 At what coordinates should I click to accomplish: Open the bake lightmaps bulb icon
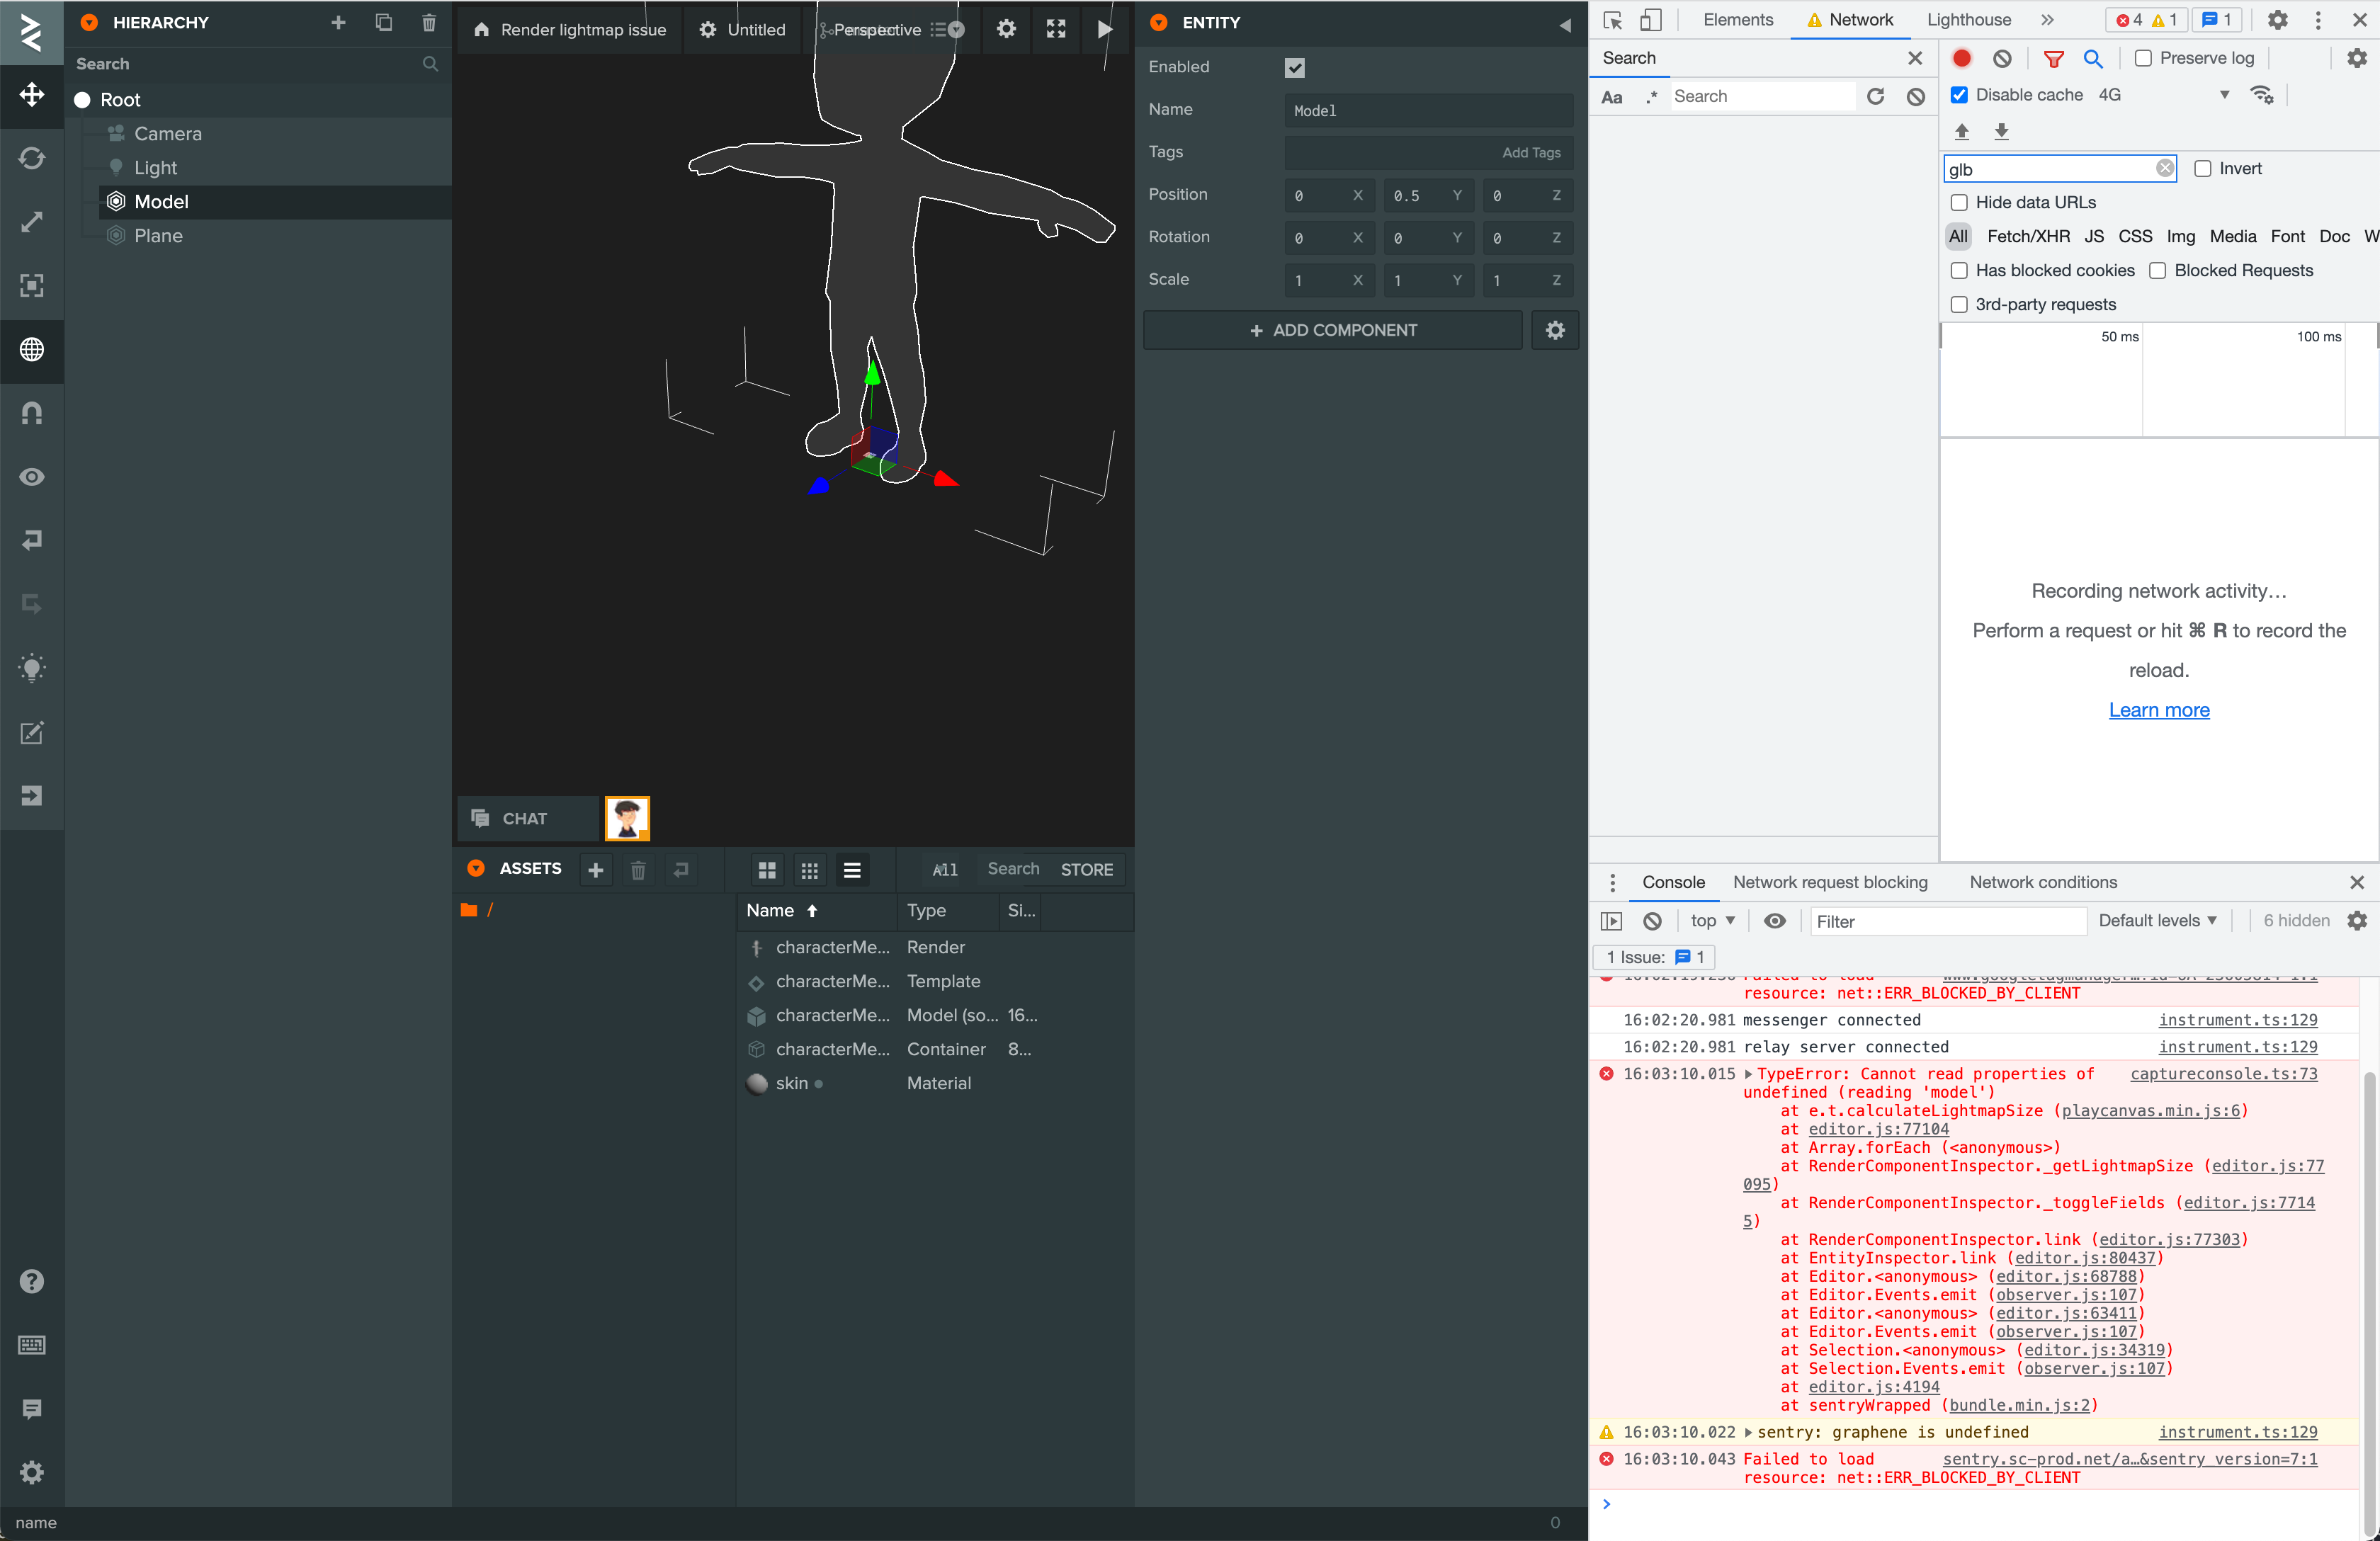[32, 668]
